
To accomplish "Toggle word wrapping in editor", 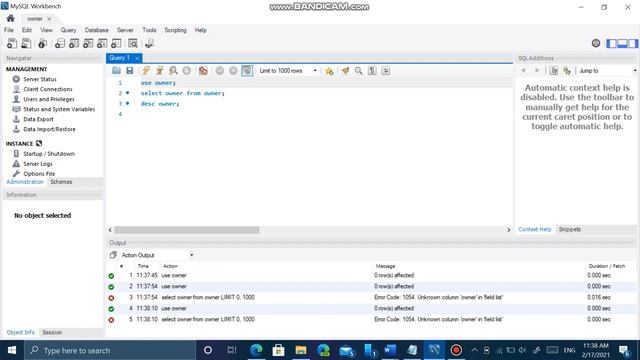I will pos(386,71).
